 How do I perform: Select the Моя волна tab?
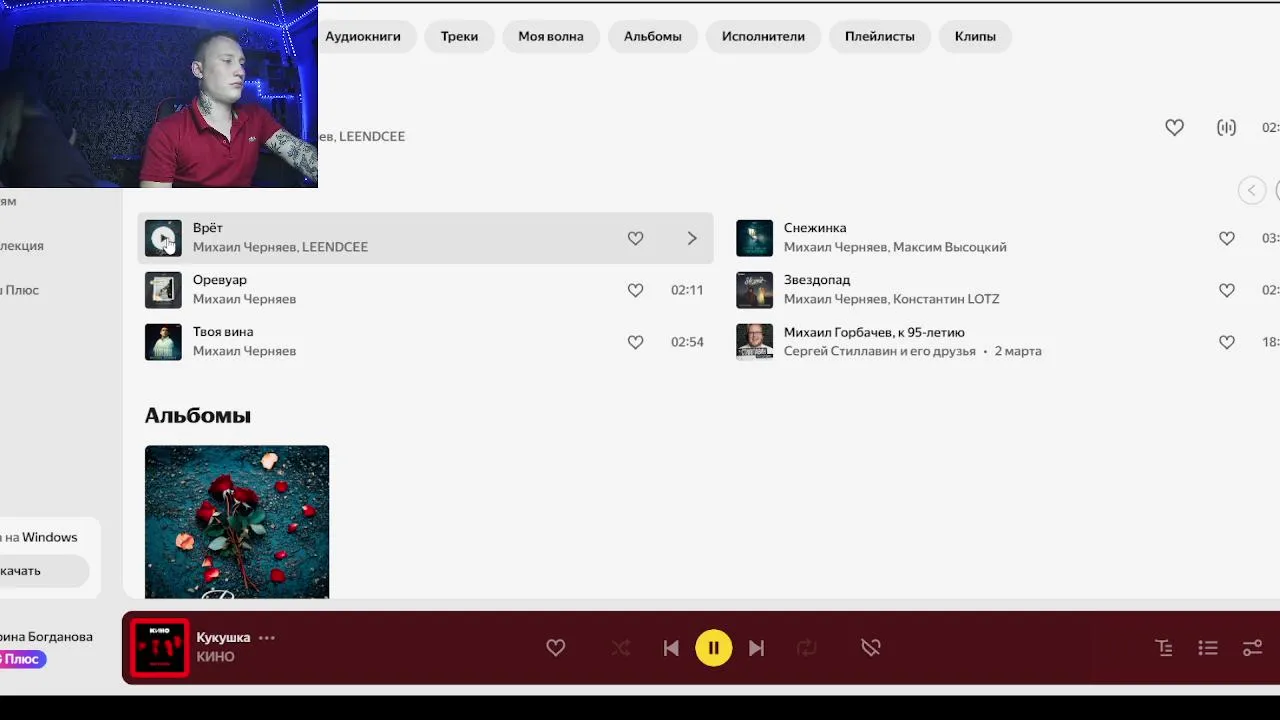[x=551, y=36]
